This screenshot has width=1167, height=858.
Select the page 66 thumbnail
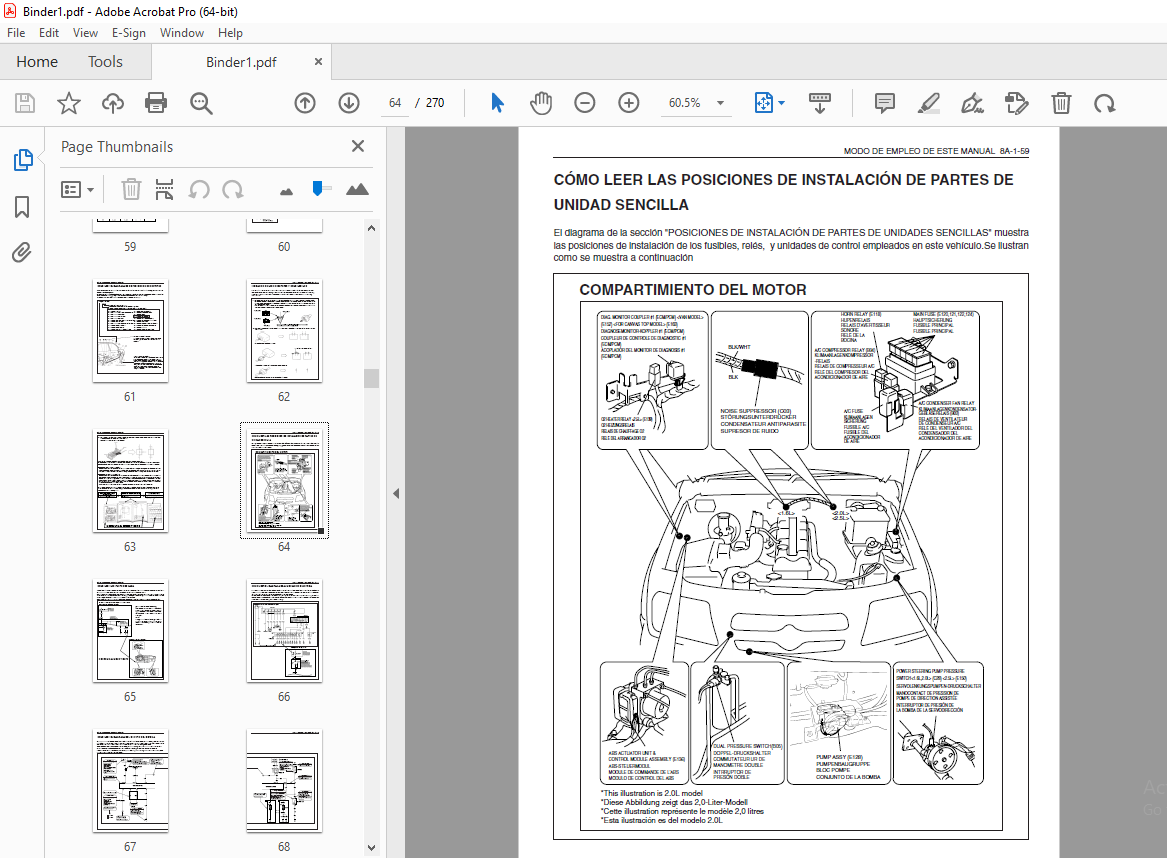pos(284,631)
